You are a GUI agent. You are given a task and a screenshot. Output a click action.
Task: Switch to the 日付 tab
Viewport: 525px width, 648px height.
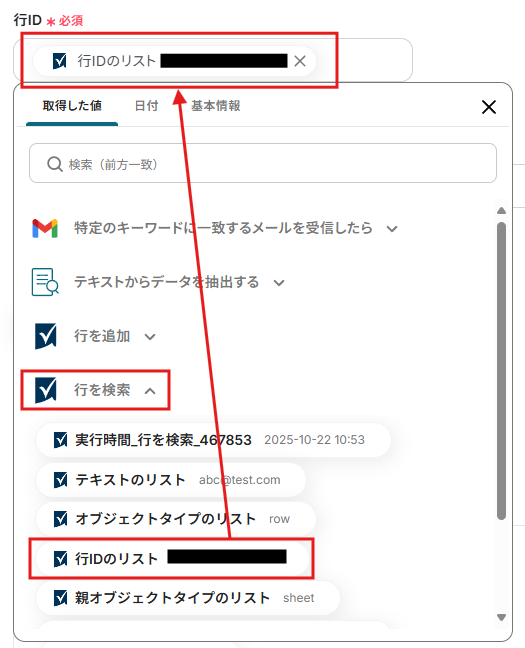tap(146, 106)
